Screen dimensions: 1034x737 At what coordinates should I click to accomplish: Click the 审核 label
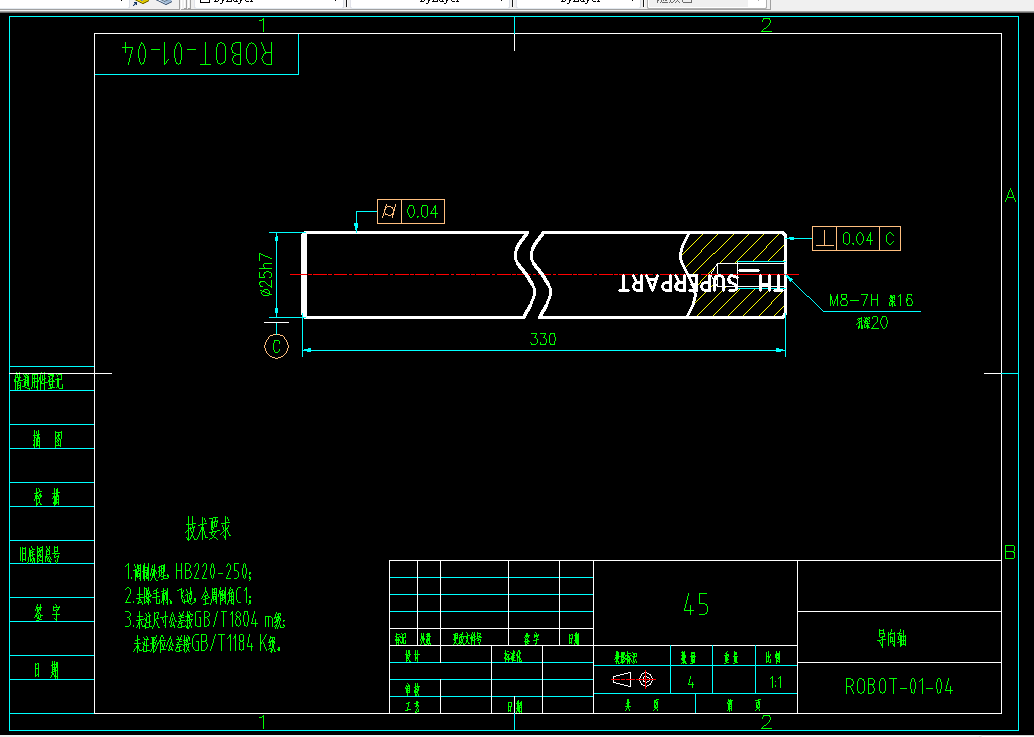point(412,690)
